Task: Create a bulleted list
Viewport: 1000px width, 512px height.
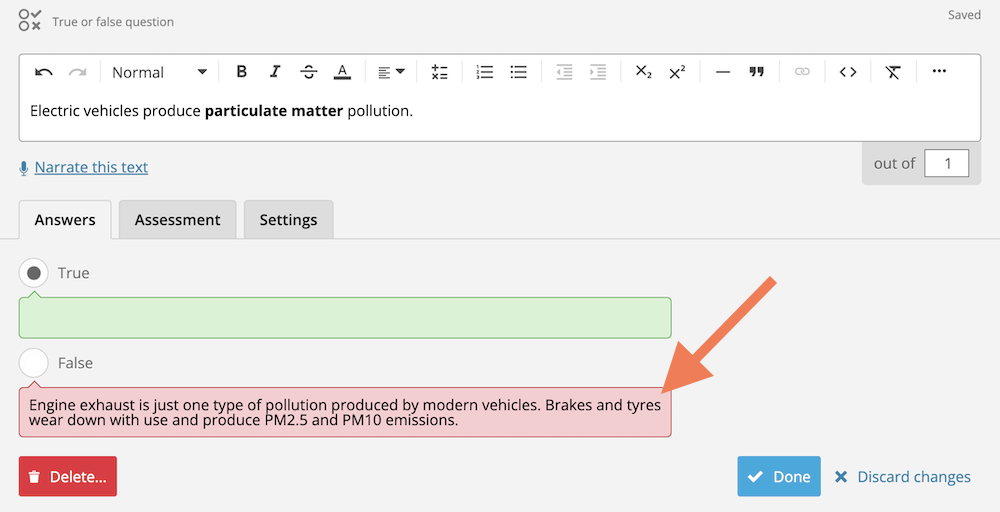Action: 518,72
